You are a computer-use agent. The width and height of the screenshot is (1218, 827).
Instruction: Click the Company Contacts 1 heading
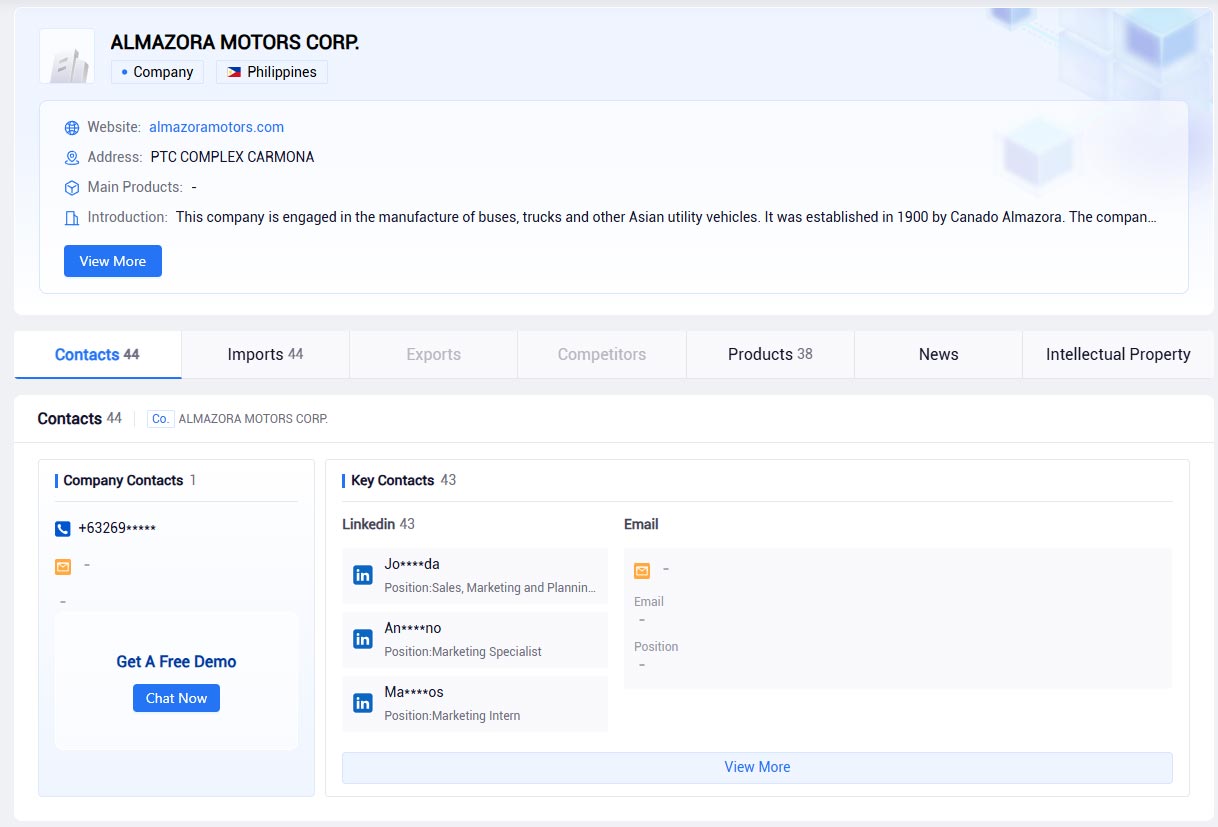tap(130, 481)
